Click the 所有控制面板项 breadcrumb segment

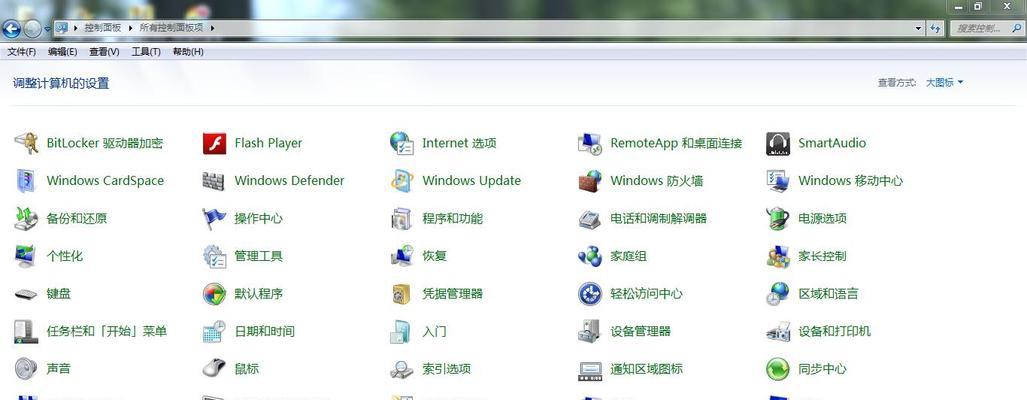[x=172, y=28]
